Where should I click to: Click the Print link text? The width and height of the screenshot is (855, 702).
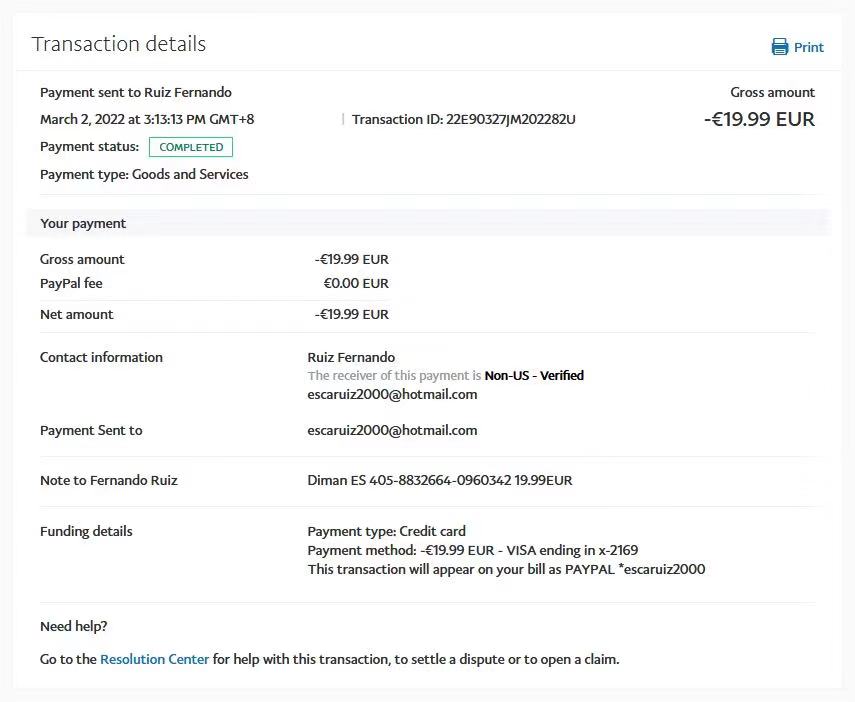pos(808,47)
